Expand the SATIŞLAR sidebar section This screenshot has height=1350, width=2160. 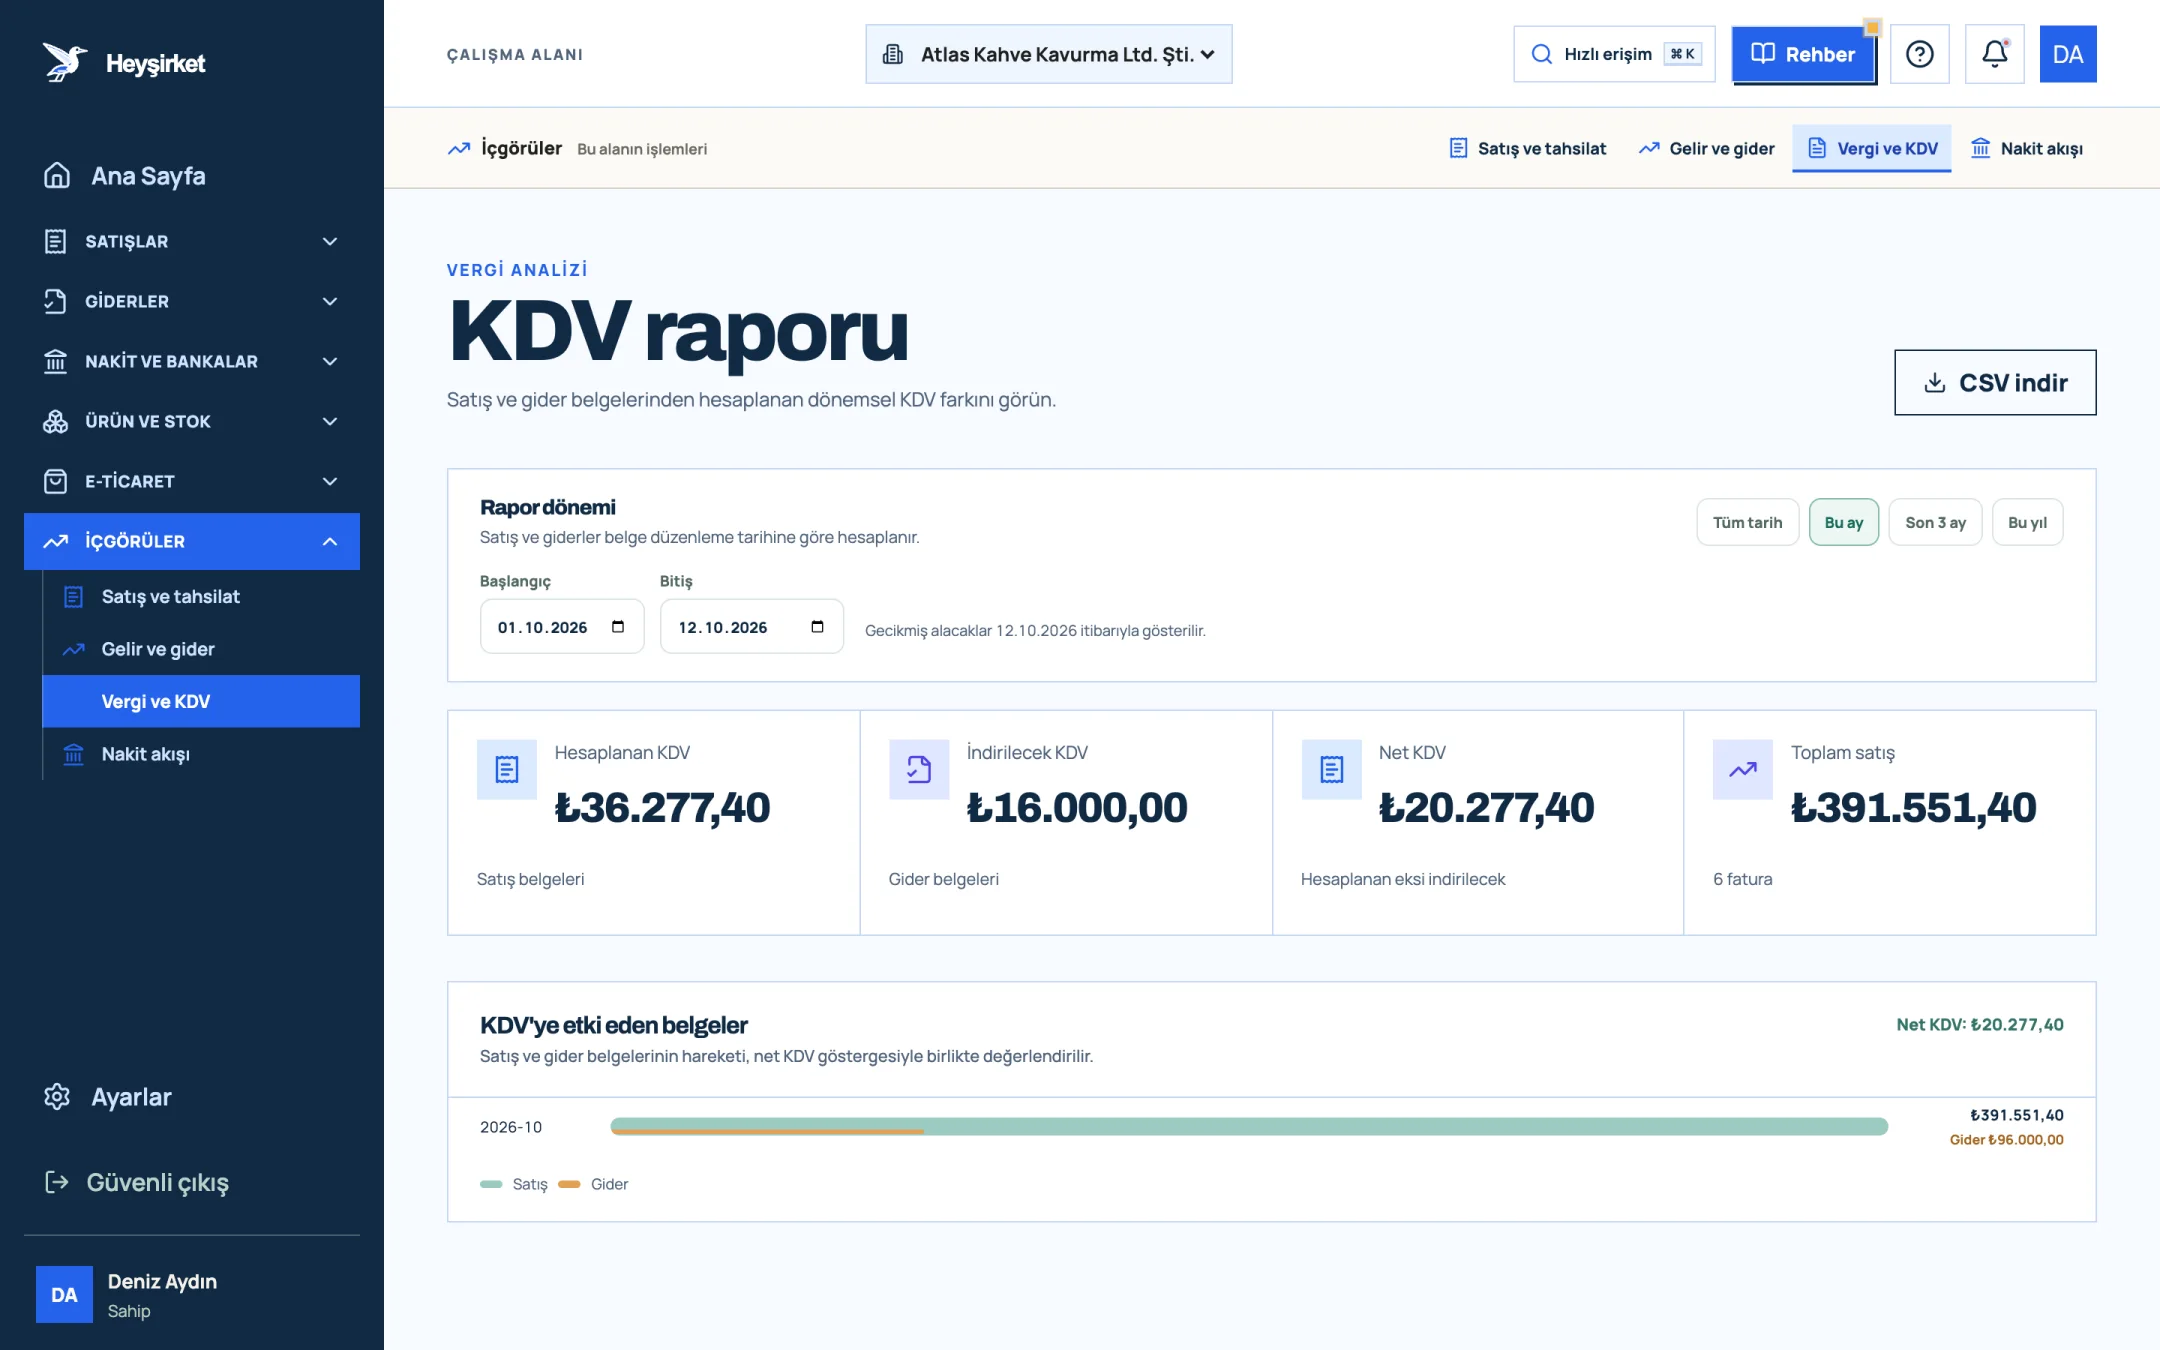192,241
